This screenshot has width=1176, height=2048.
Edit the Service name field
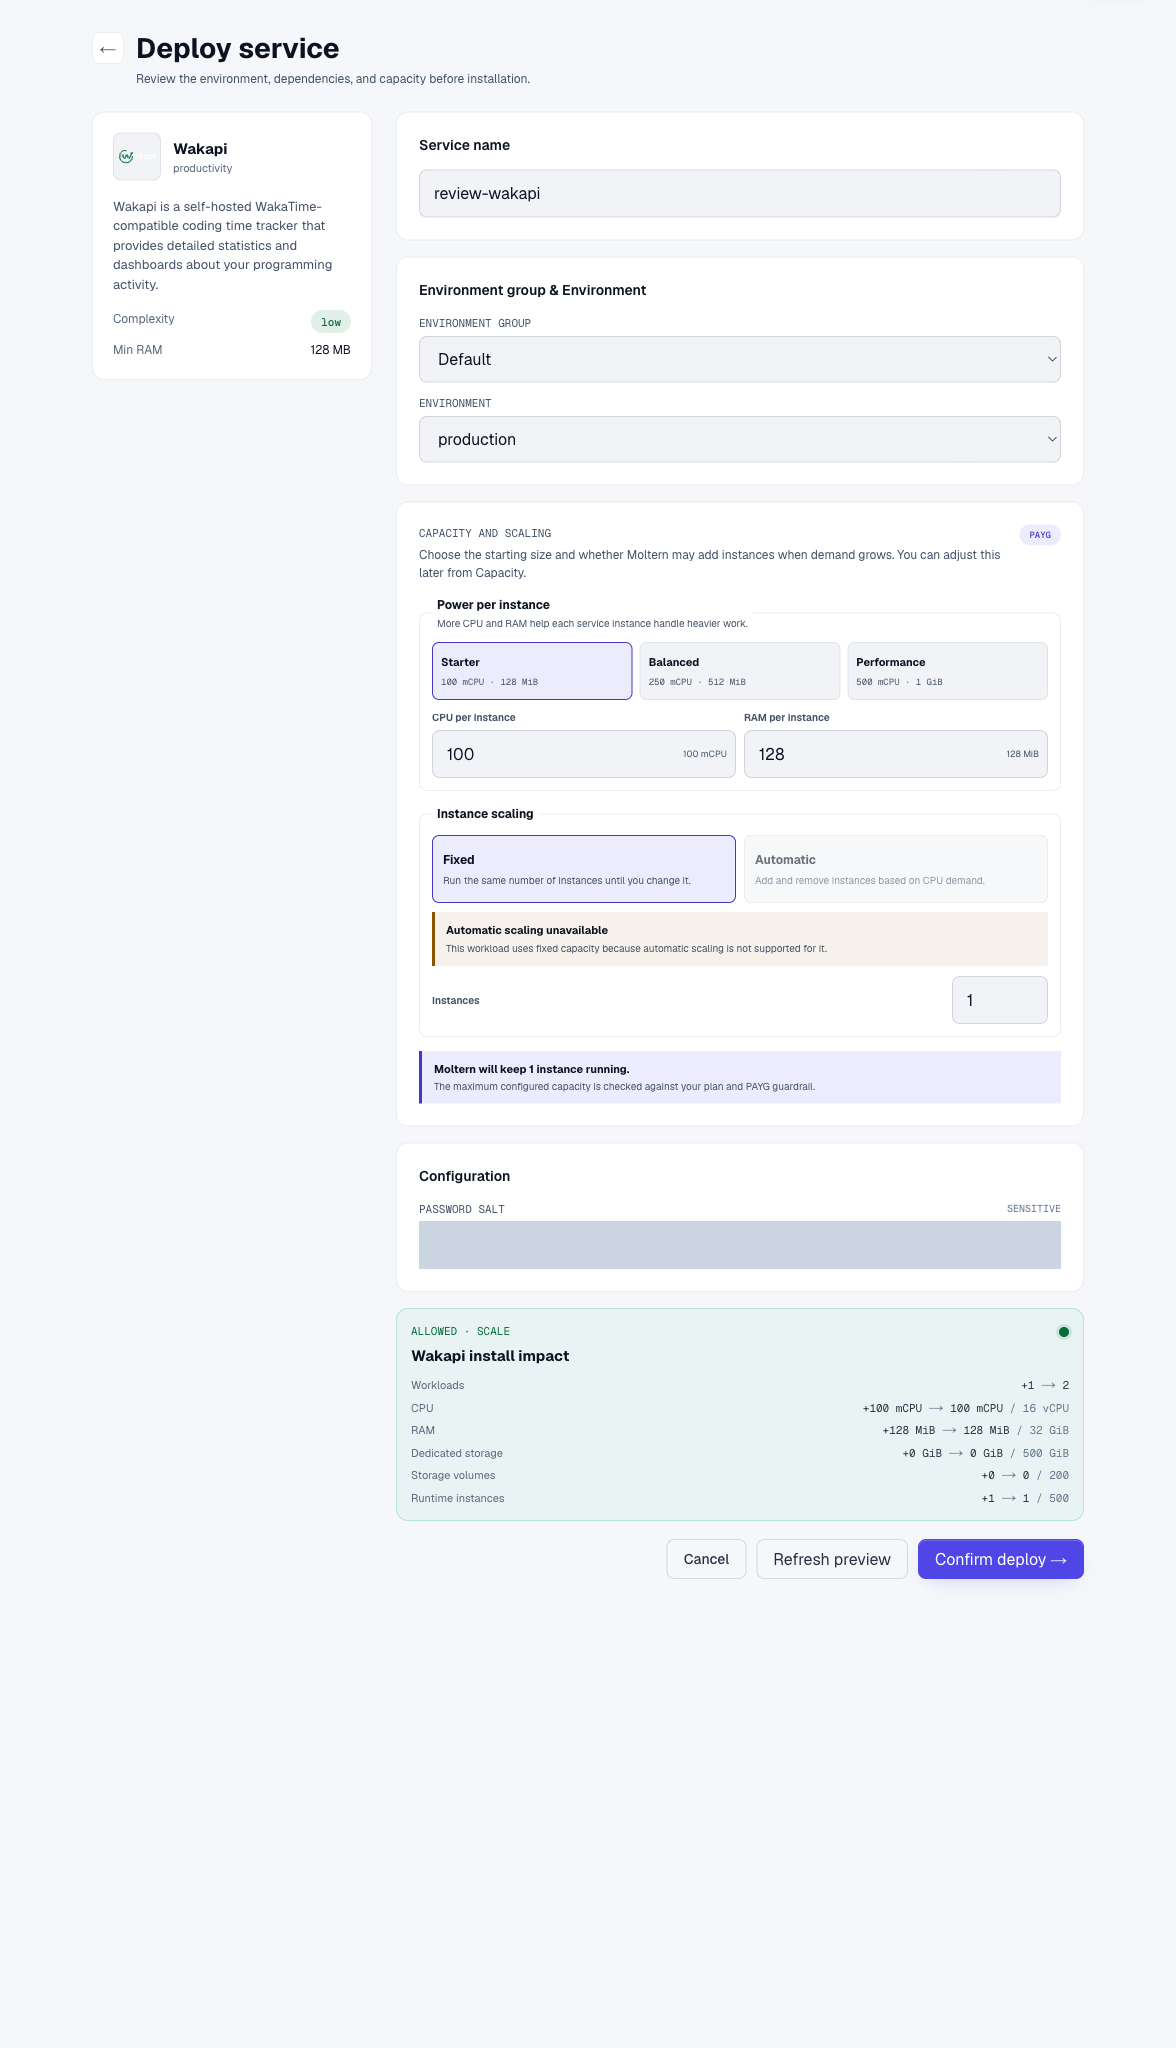point(740,193)
